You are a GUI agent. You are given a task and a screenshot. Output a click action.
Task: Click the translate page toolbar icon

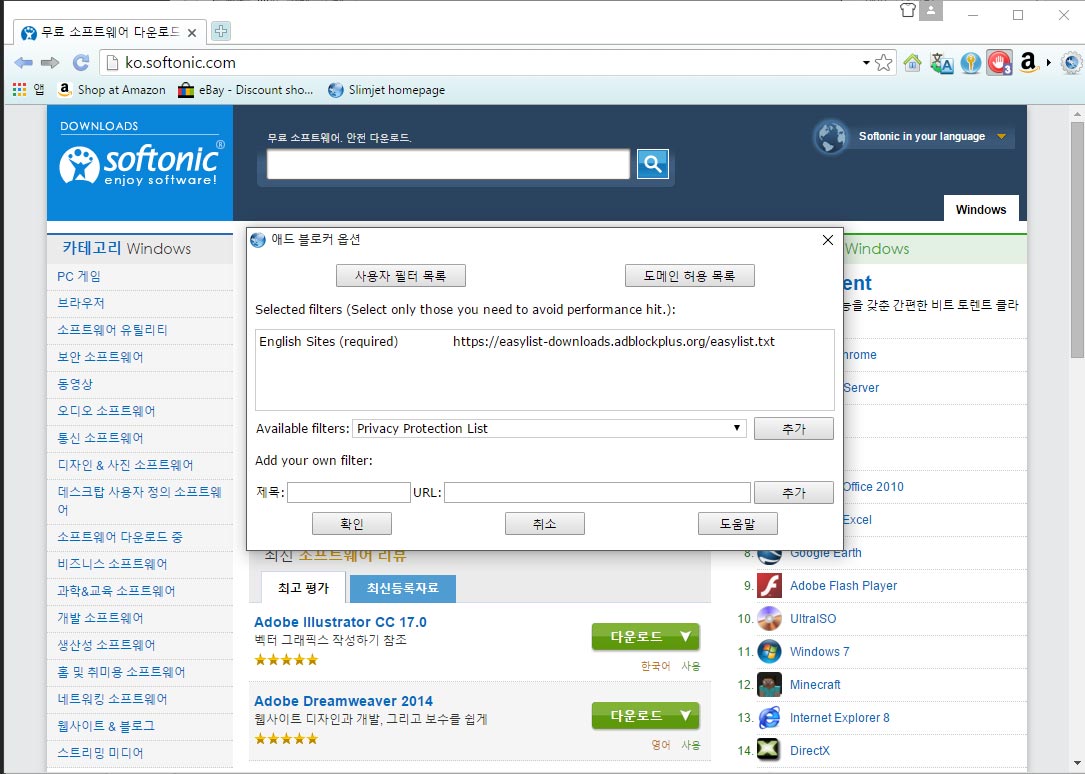(x=942, y=63)
